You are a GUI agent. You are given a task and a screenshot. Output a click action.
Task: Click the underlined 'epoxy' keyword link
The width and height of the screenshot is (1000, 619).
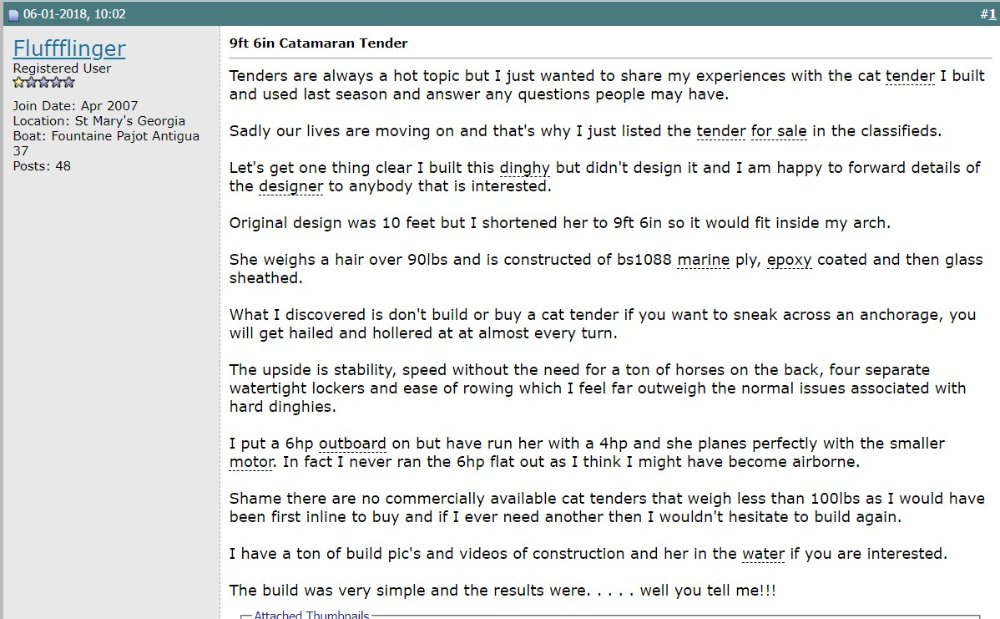pos(789,260)
